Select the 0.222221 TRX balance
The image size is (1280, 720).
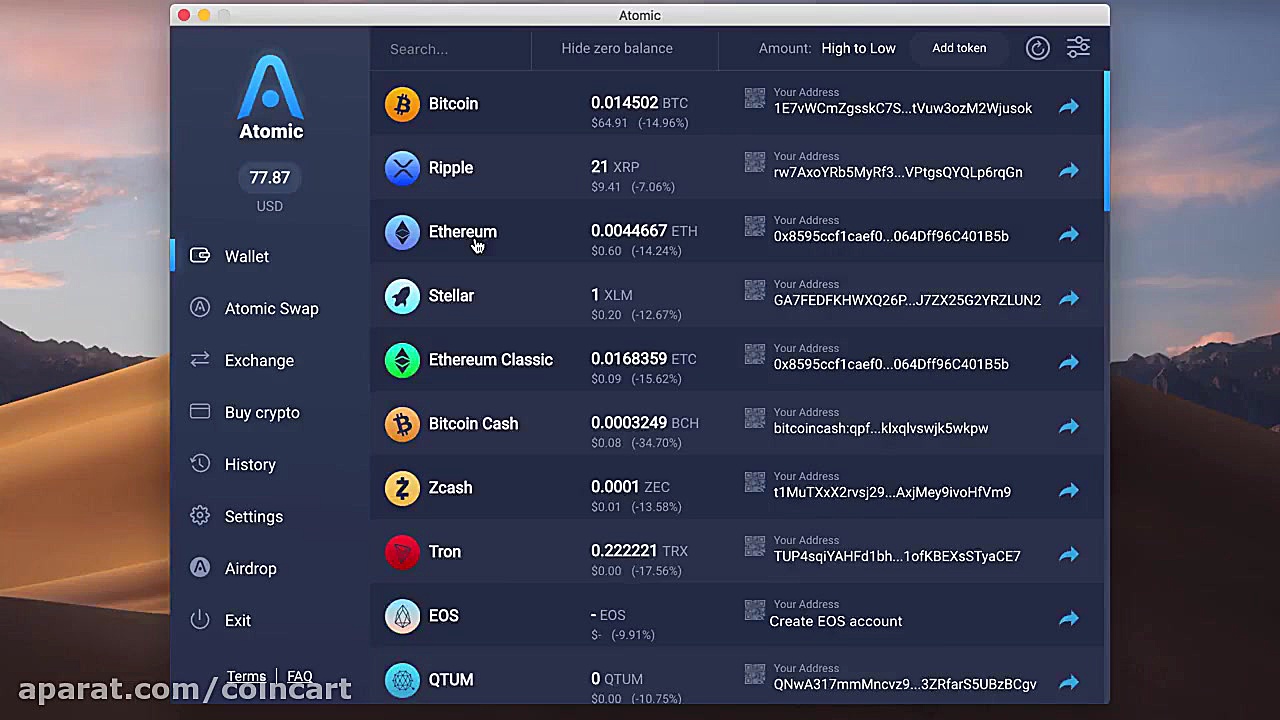(x=640, y=551)
